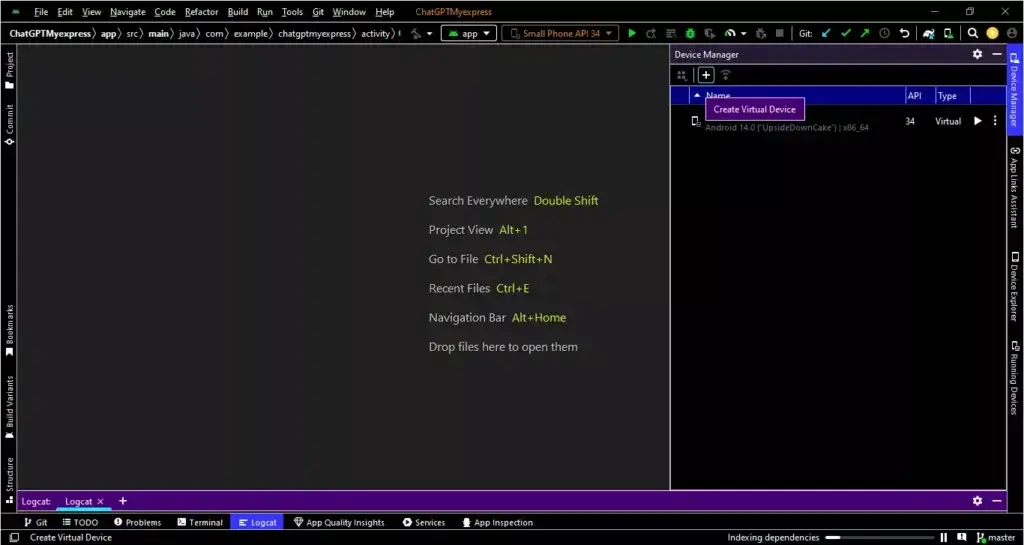Click Git Update Project blue arrow

click(826, 33)
